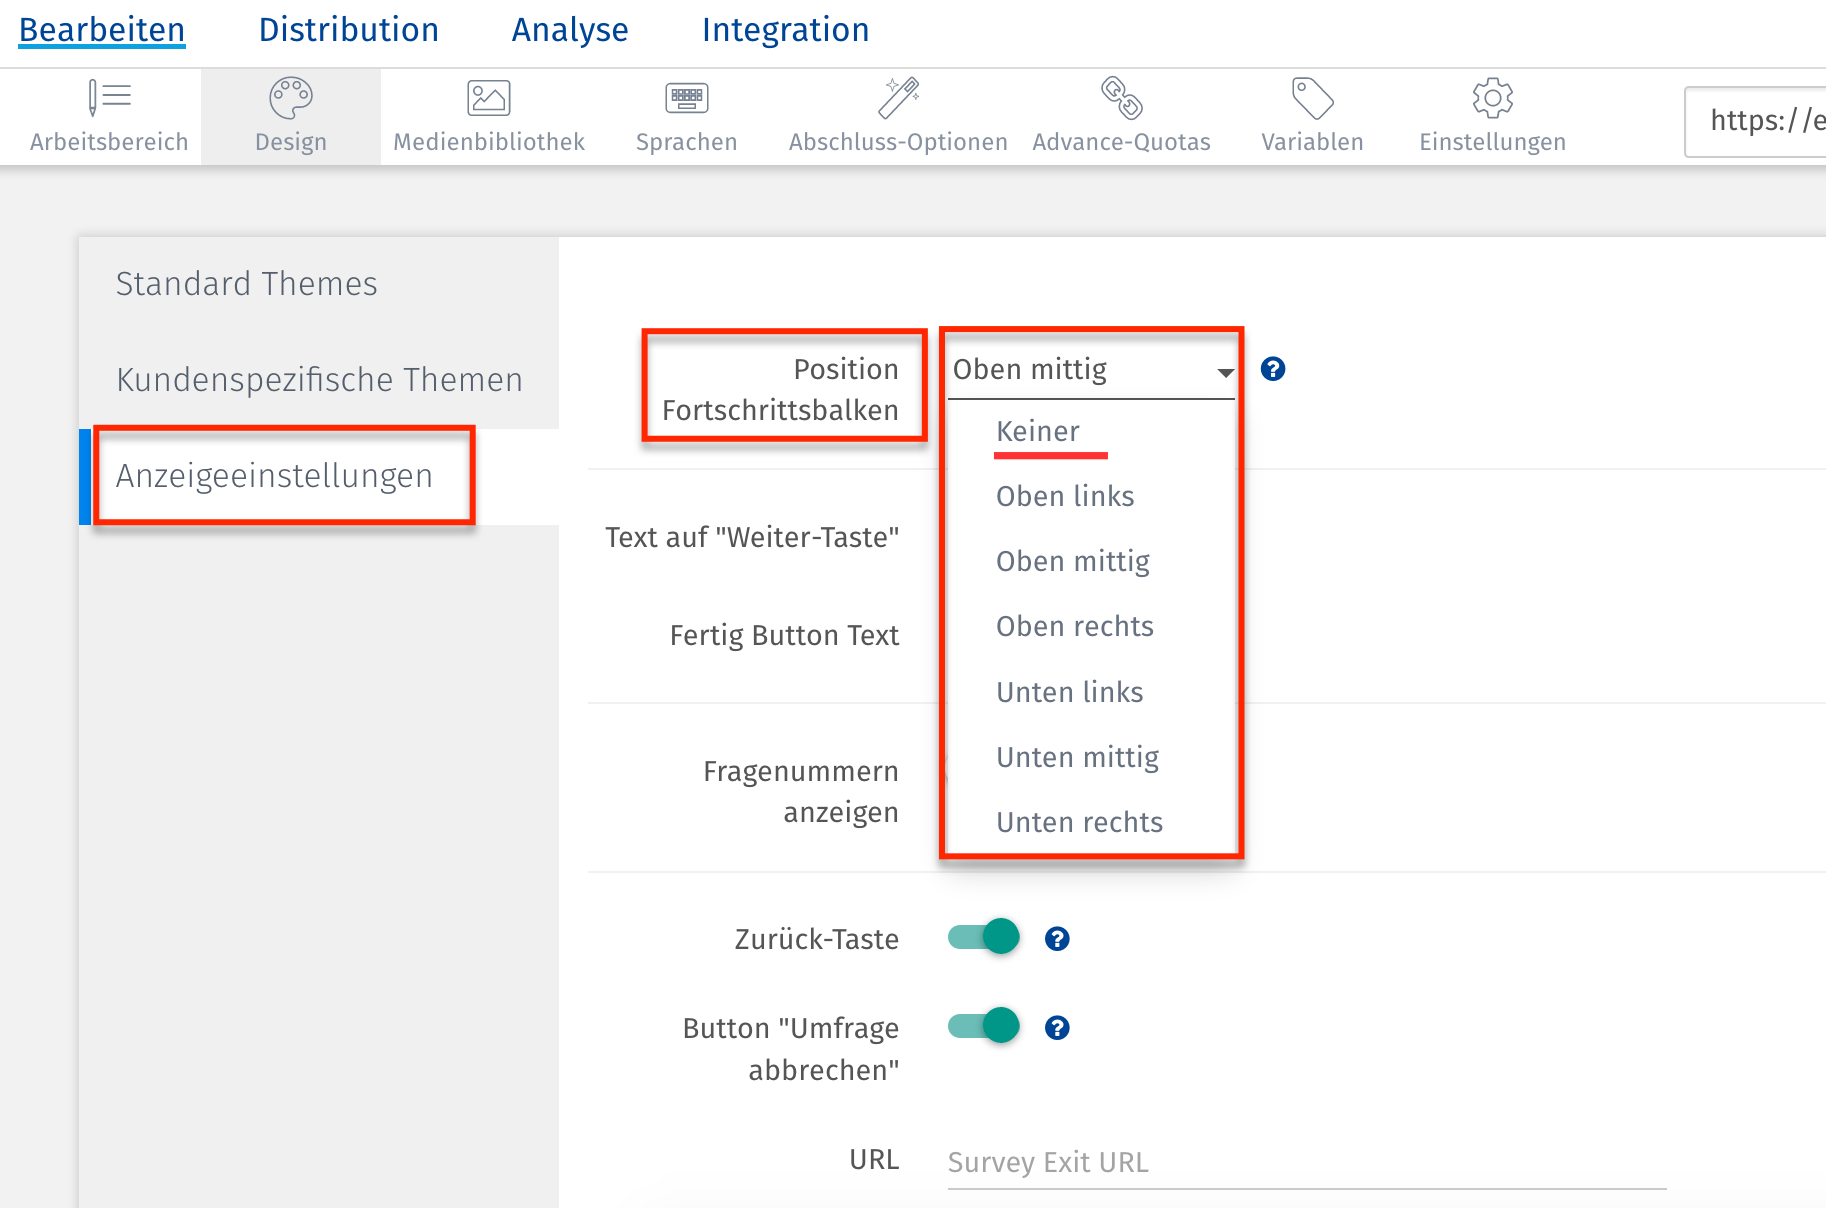Open Variablen tag icon
The height and width of the screenshot is (1208, 1826).
[1312, 99]
